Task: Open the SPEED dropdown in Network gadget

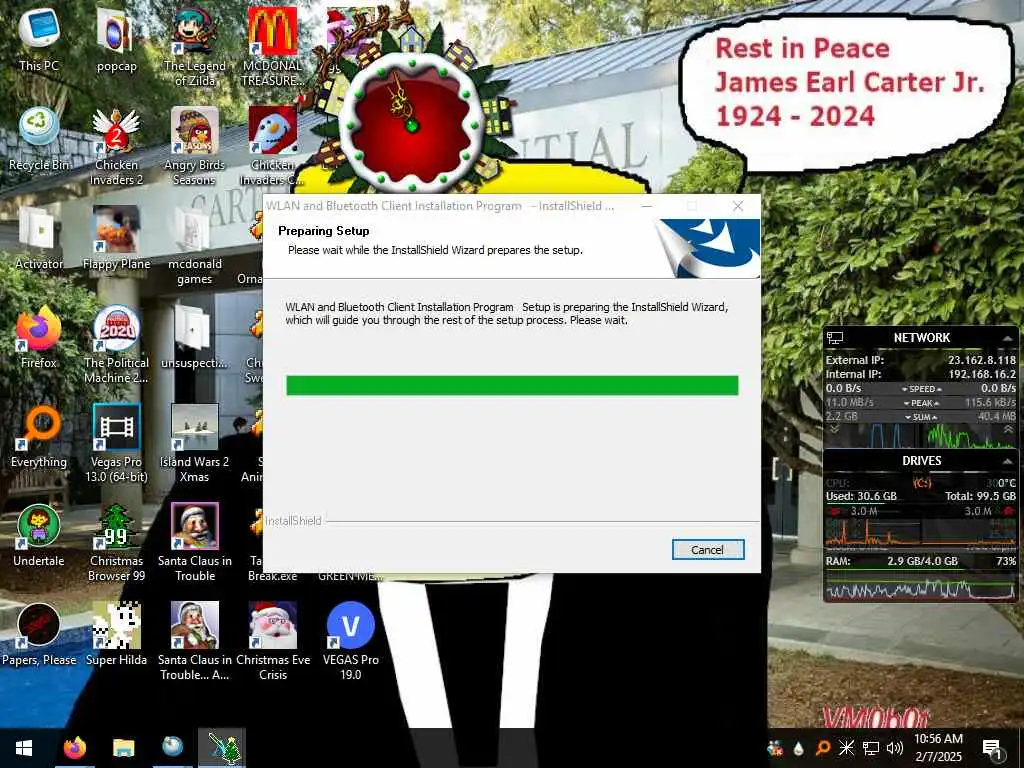Action: click(x=921, y=389)
